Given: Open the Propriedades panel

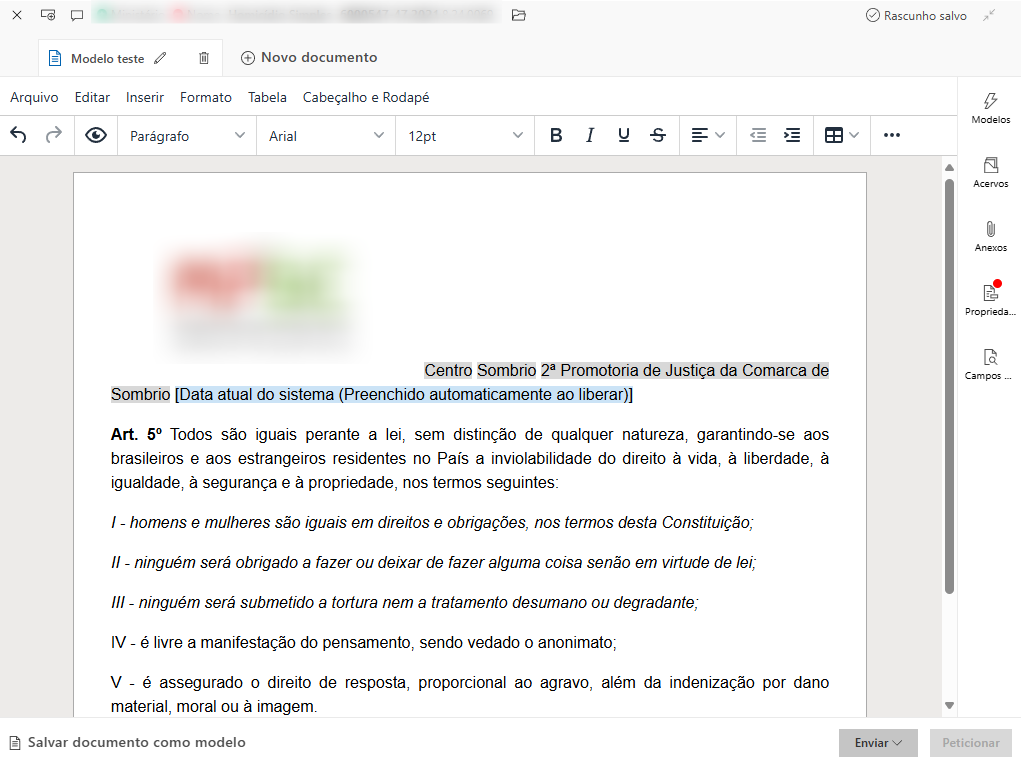Looking at the screenshot, I should click(x=990, y=299).
